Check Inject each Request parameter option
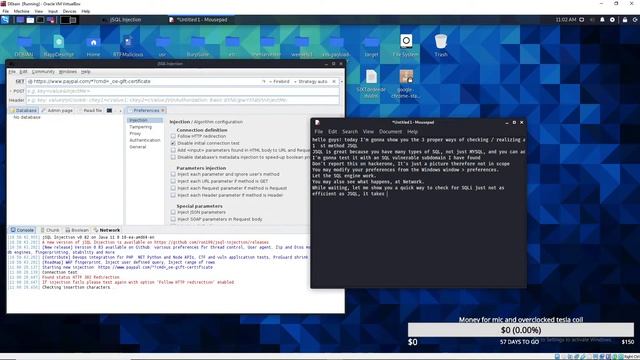 [173, 188]
